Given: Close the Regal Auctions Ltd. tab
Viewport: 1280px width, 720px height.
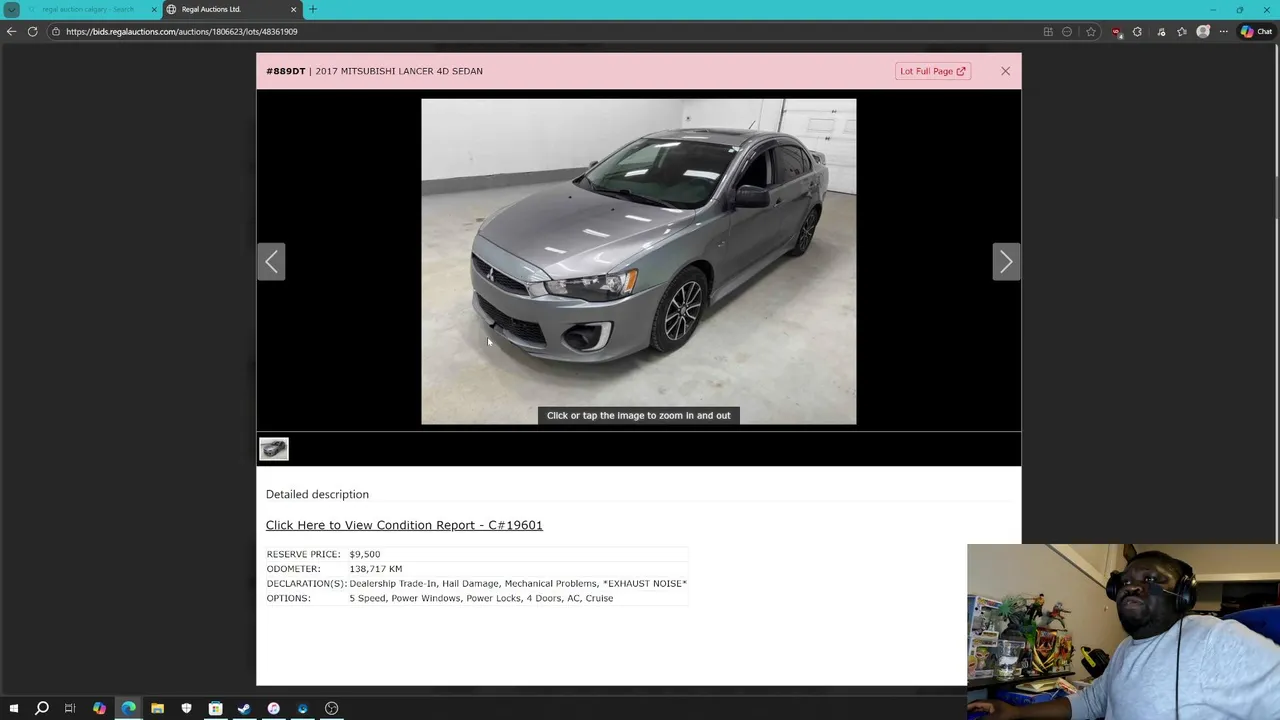Looking at the screenshot, I should point(293,9).
